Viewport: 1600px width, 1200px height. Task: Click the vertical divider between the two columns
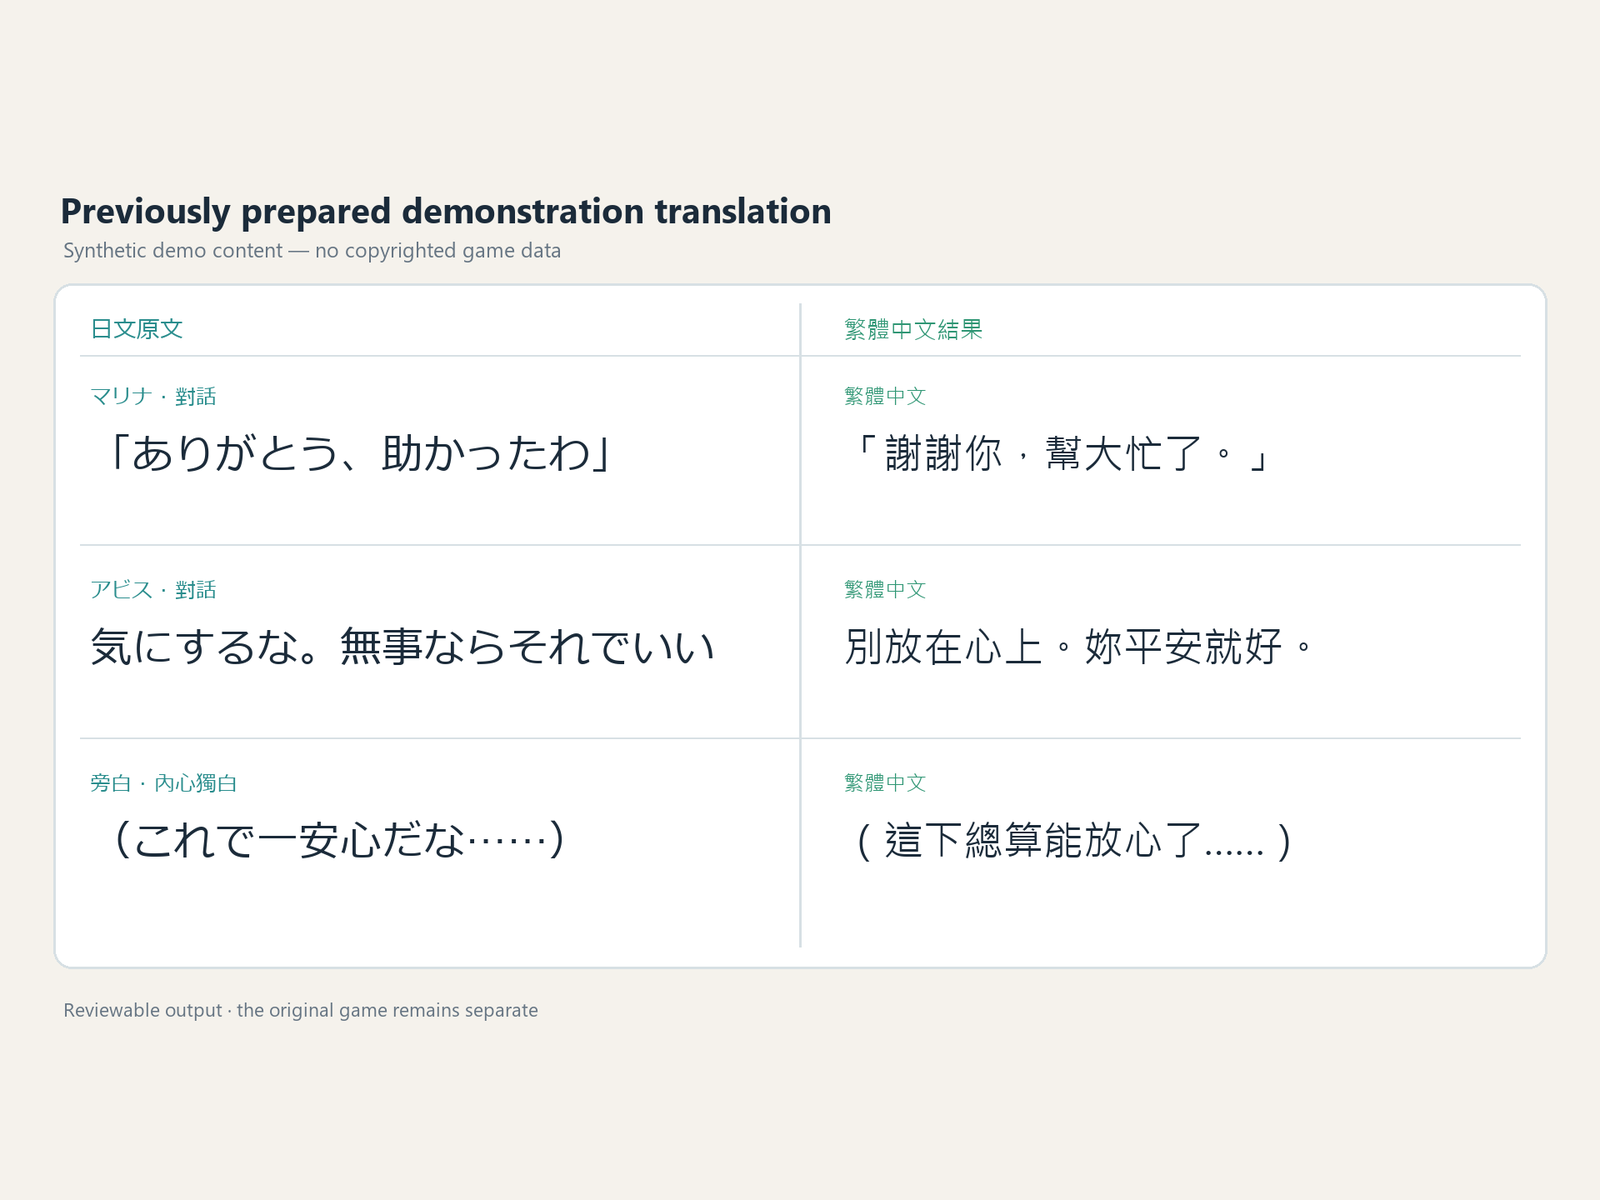click(800, 625)
